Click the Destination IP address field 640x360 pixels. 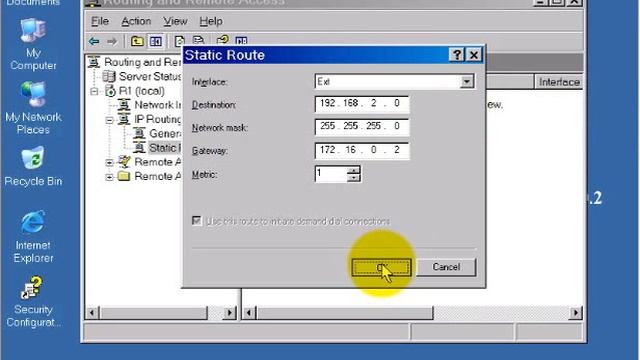click(x=362, y=104)
